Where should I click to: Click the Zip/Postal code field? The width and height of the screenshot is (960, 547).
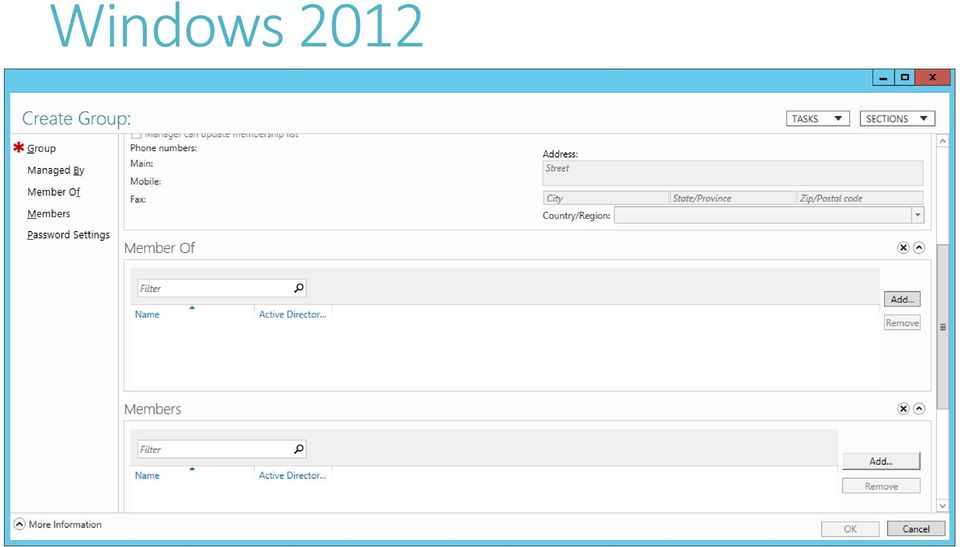(x=860, y=198)
